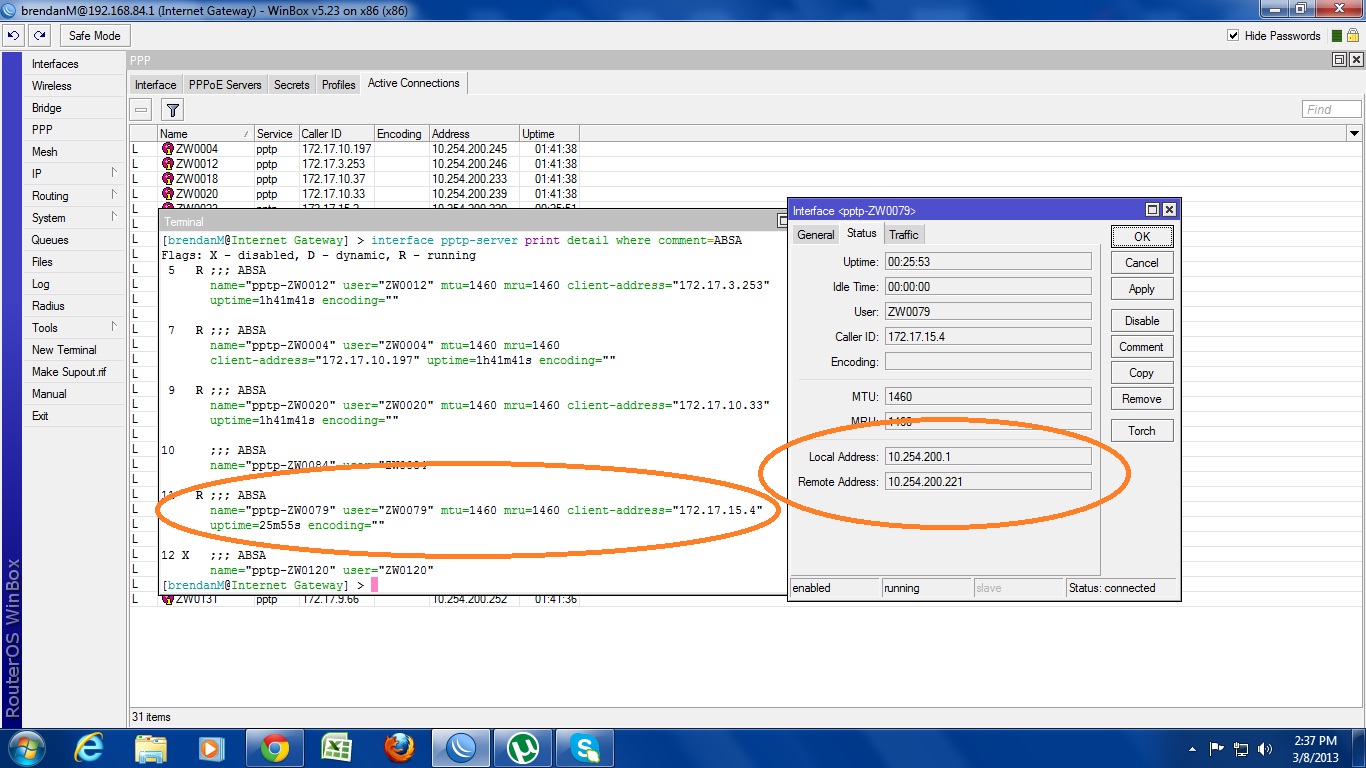Open the column dropdown arrow at table right

pos(1354,134)
